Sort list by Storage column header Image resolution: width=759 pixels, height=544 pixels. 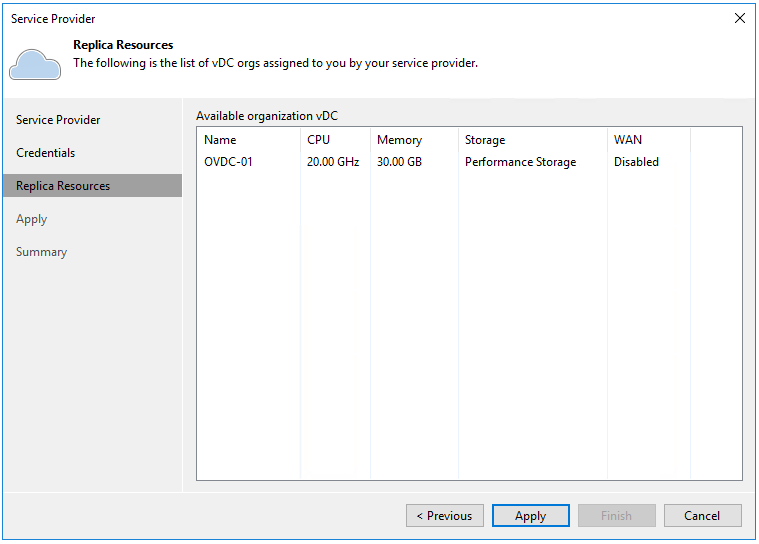coord(485,140)
